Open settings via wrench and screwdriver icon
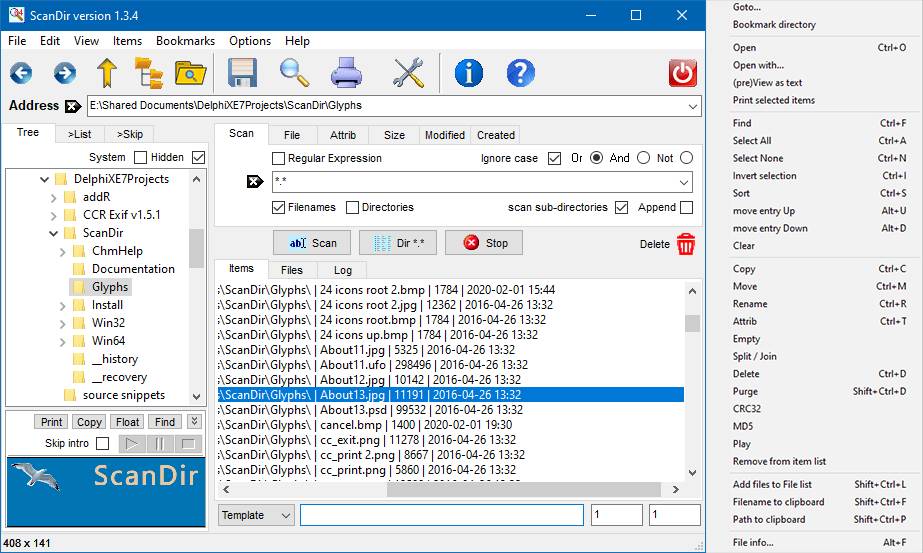923x553 pixels. click(x=408, y=73)
